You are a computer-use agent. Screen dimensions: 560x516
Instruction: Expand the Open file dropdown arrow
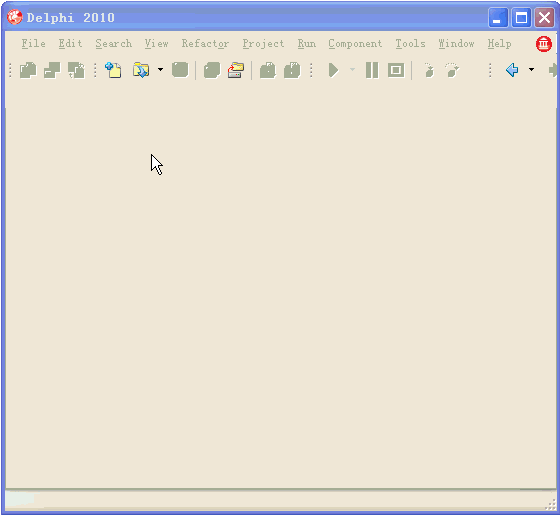[x=160, y=70]
